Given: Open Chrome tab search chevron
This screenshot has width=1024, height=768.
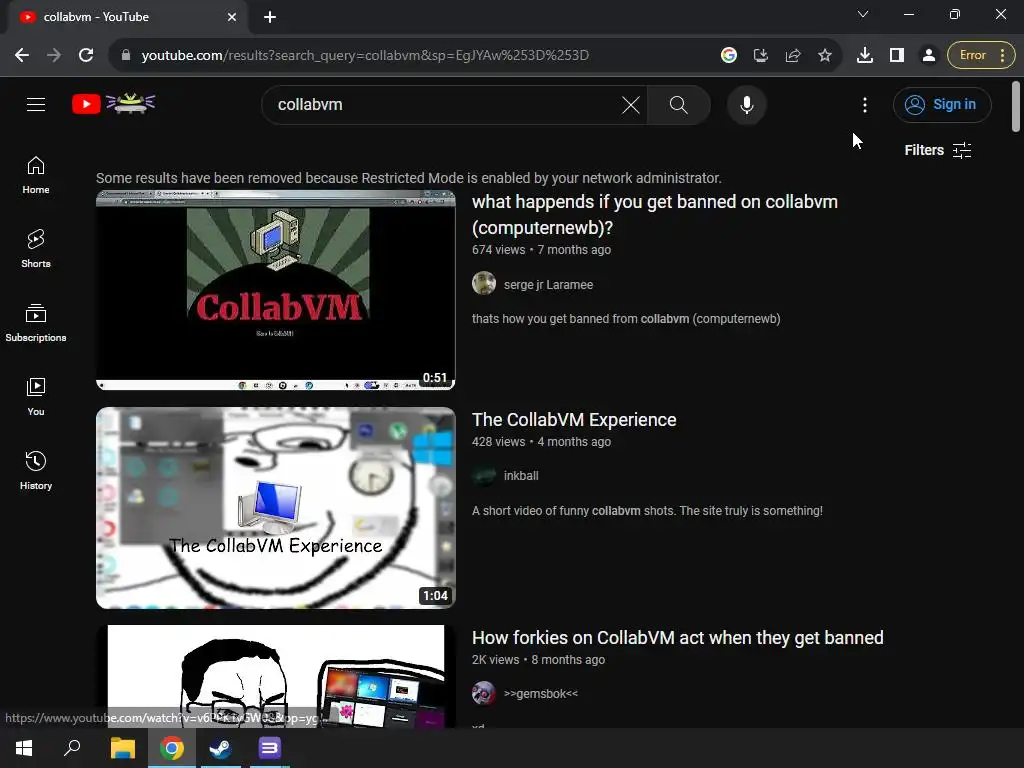Looking at the screenshot, I should (x=863, y=14).
